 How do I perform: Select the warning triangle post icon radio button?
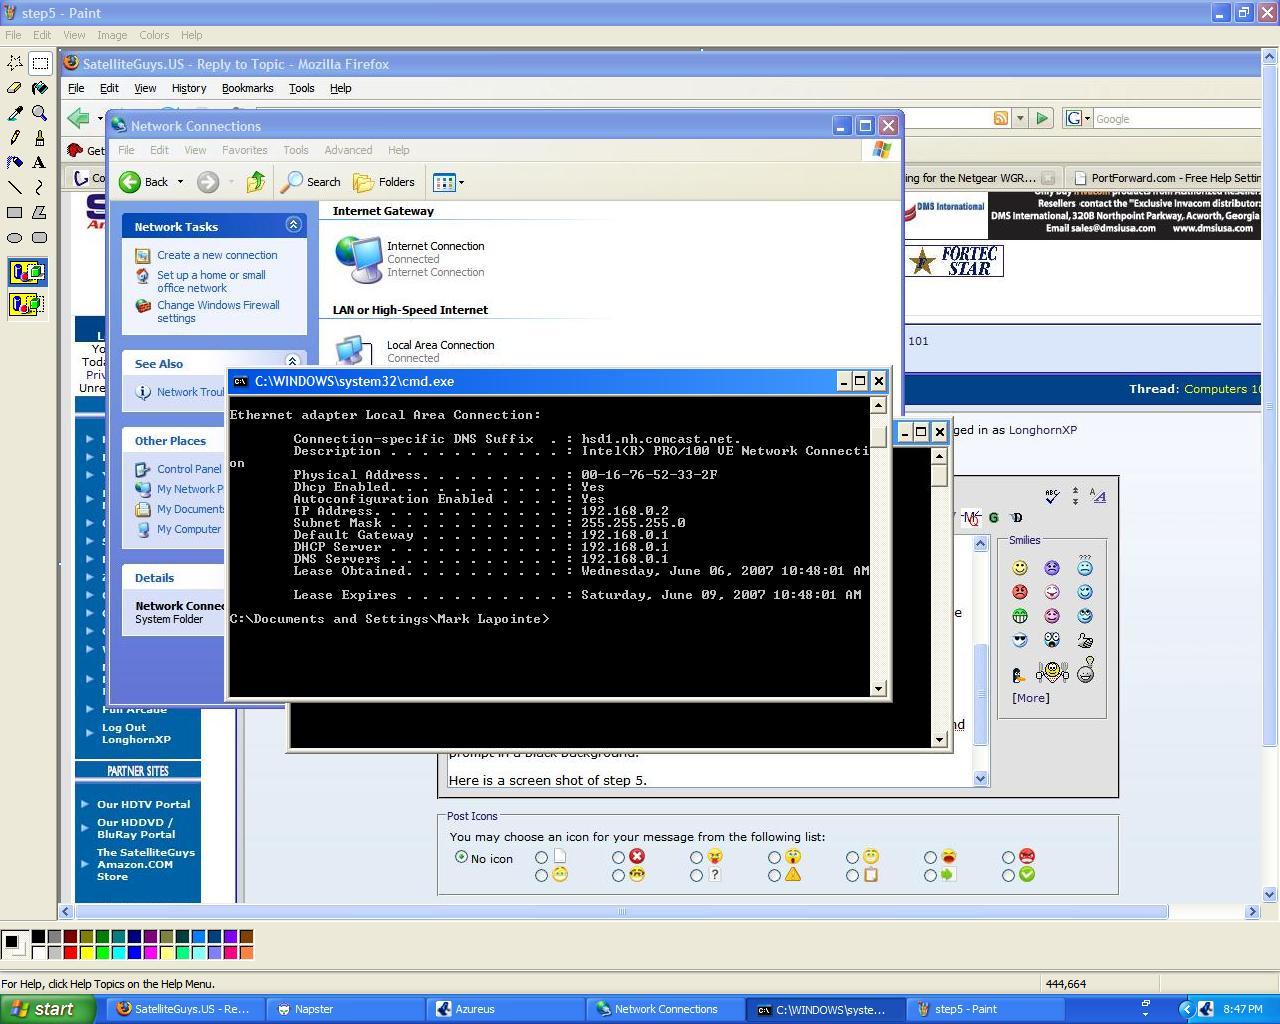pyautogui.click(x=774, y=875)
